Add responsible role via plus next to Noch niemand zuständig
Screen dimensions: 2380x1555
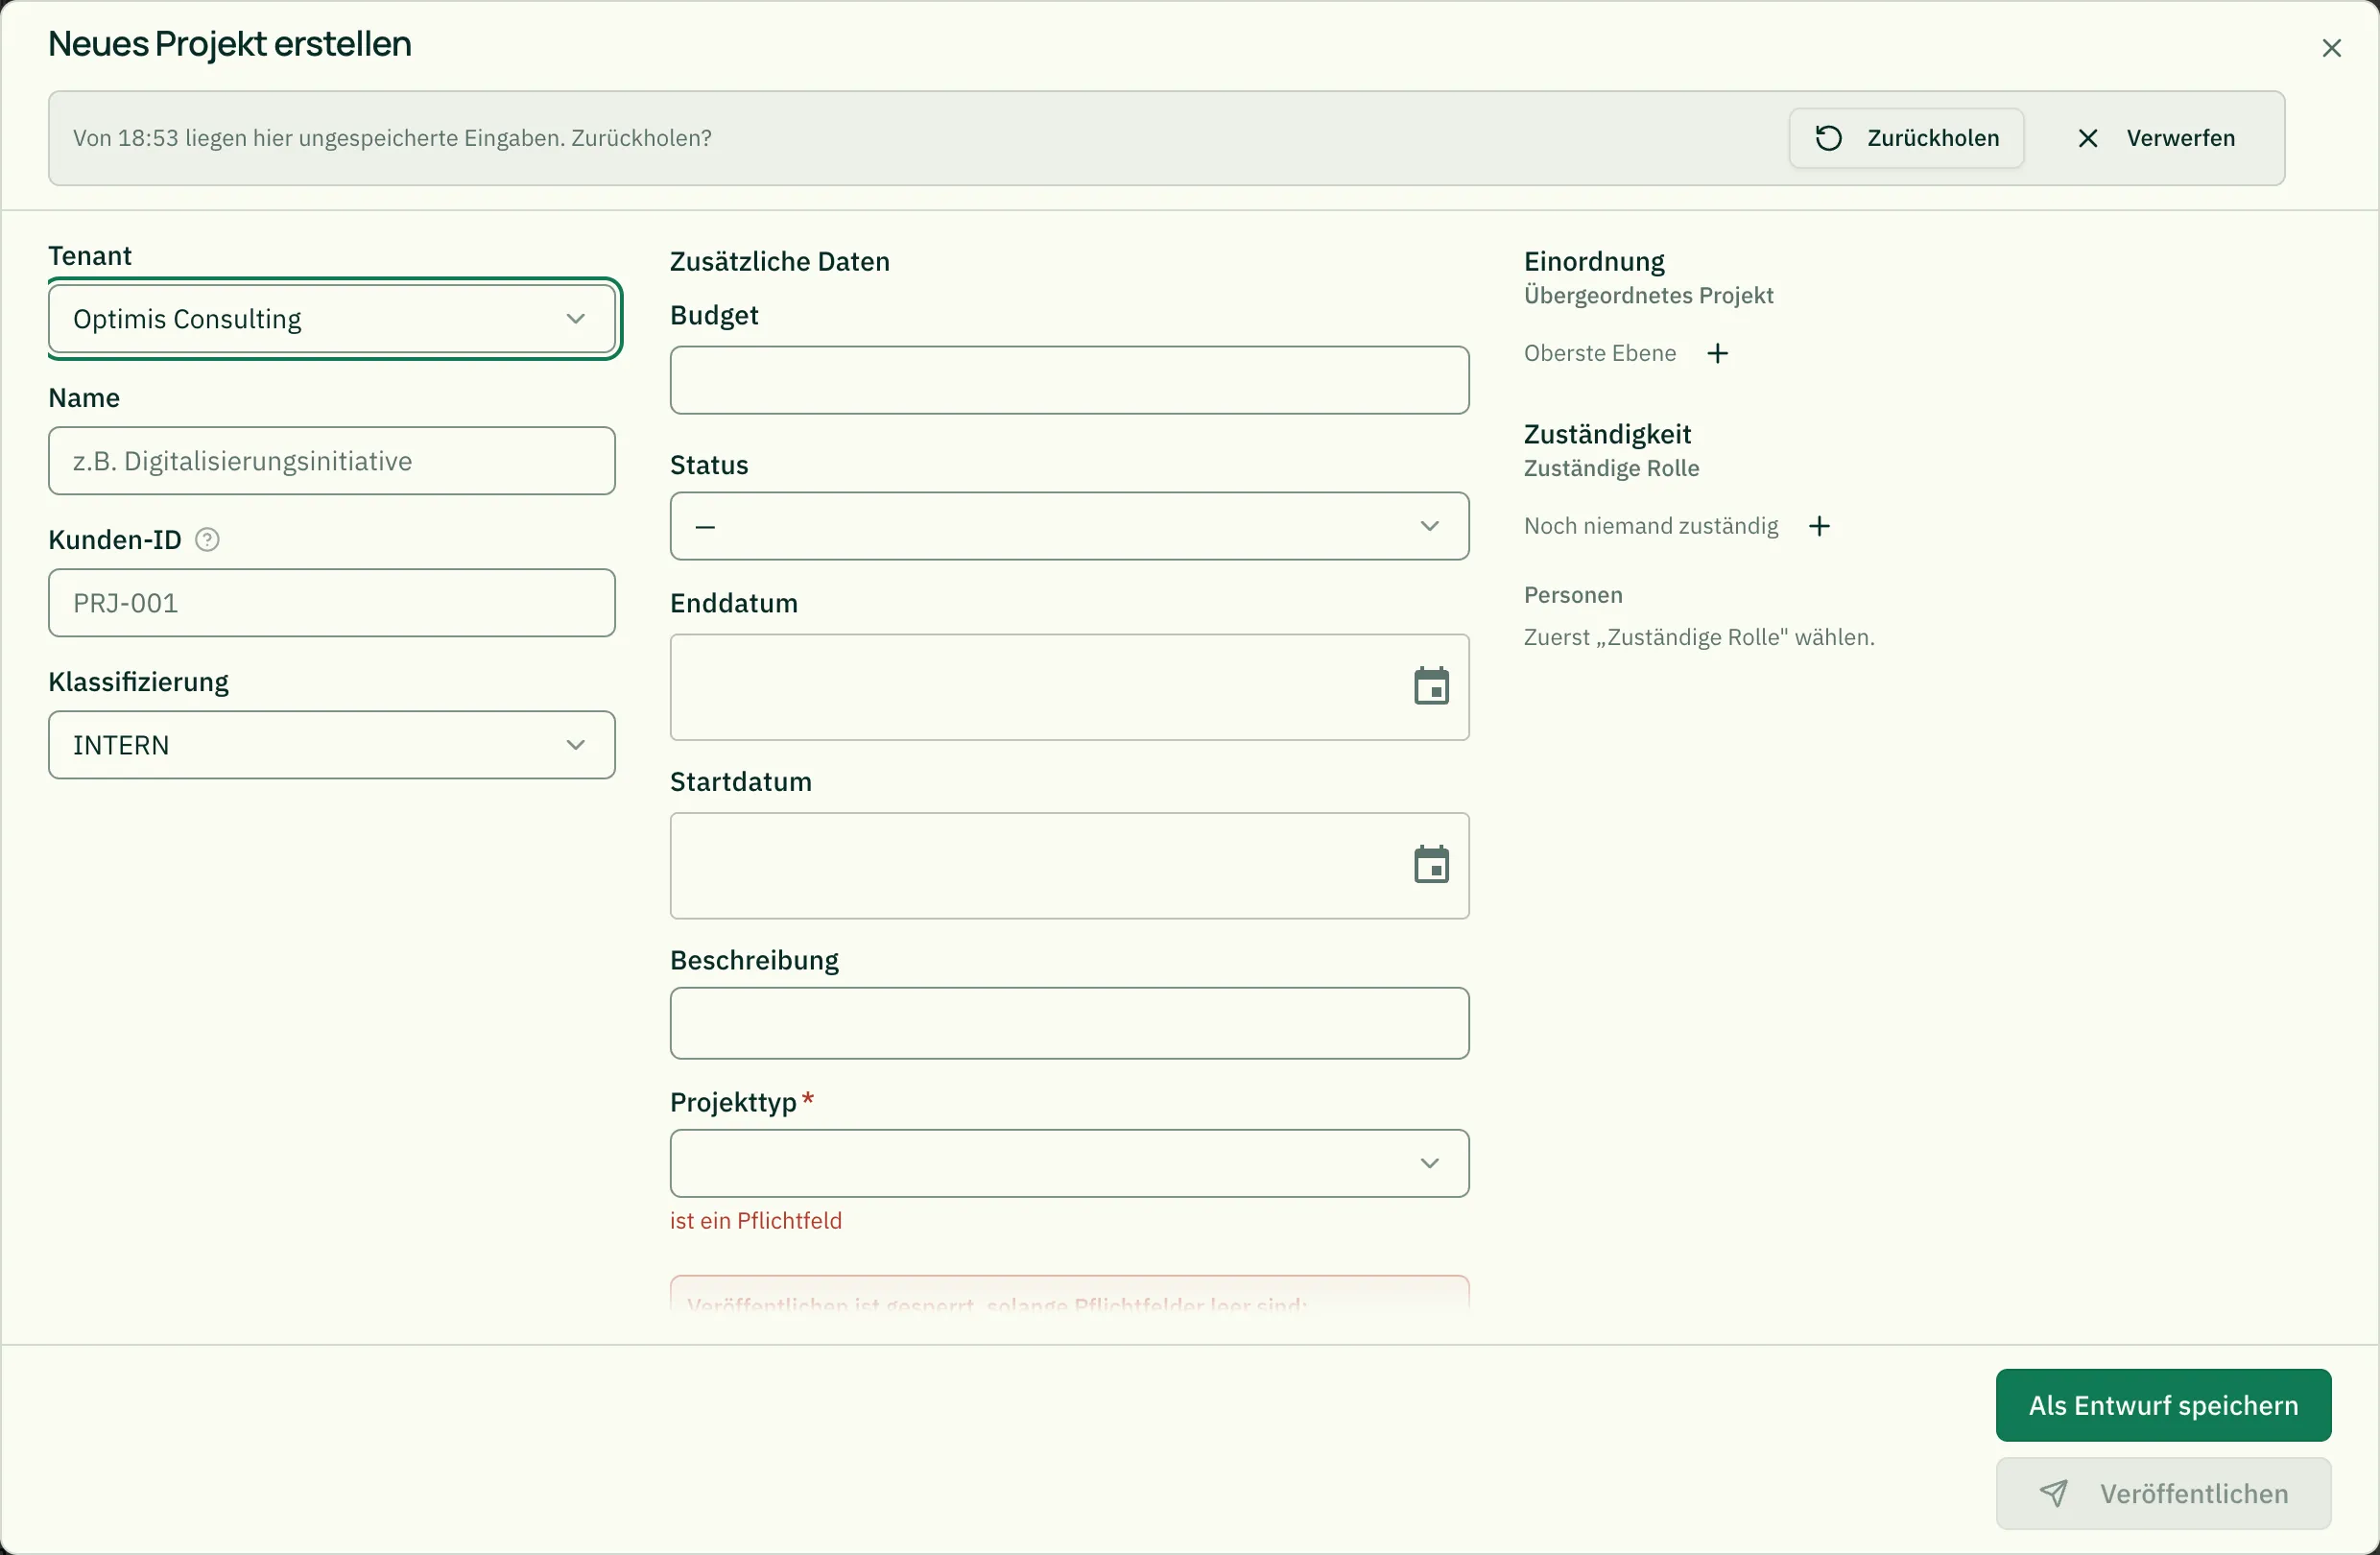point(1819,526)
